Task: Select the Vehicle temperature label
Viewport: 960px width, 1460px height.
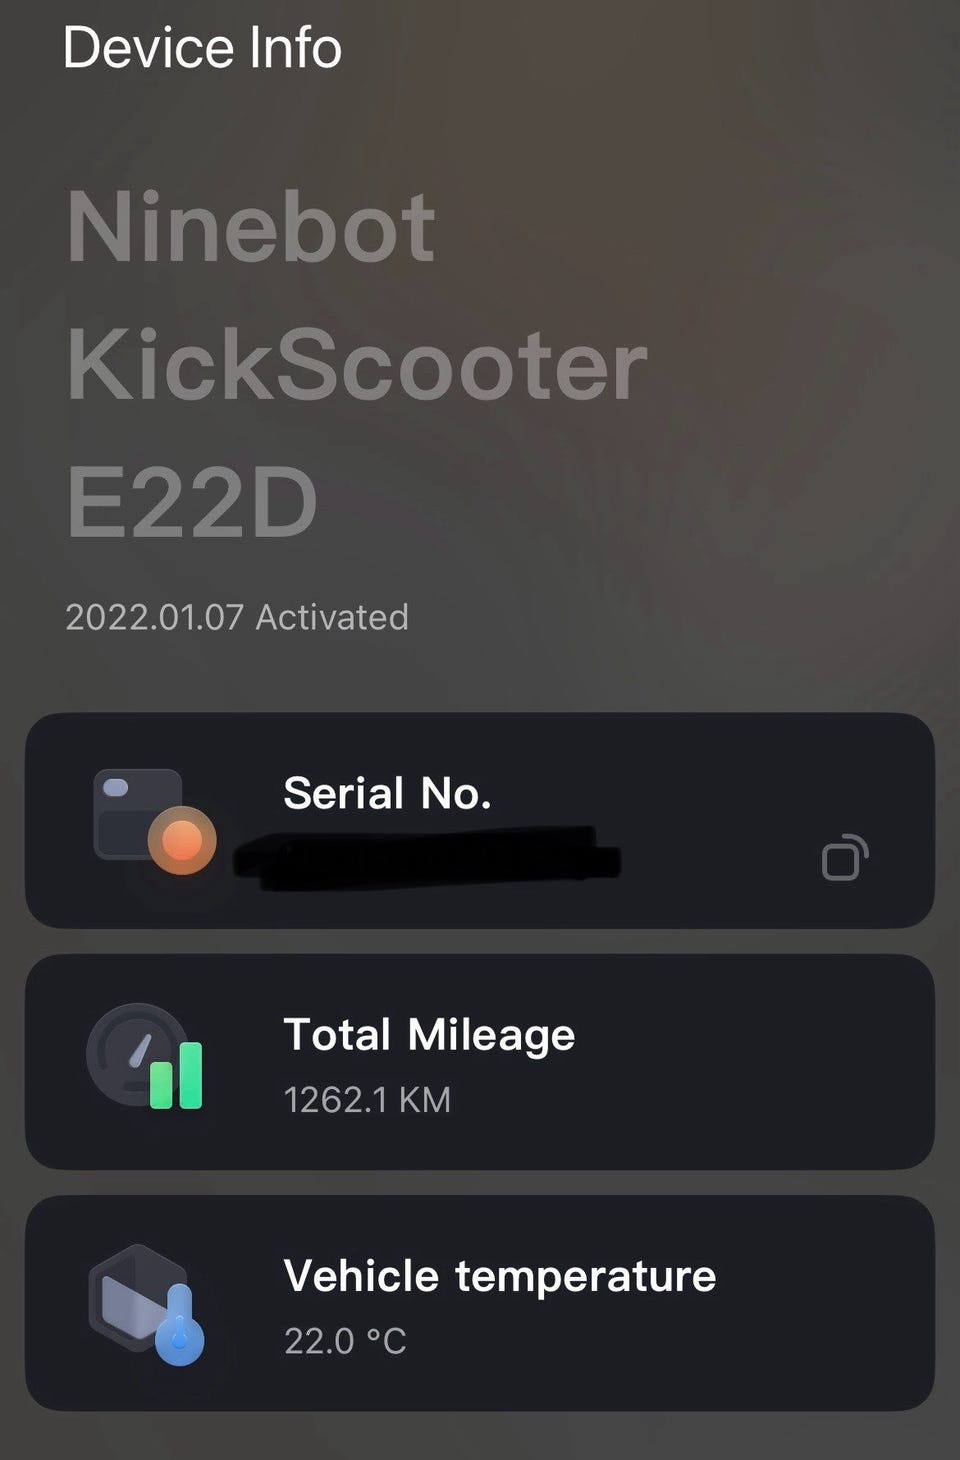Action: pyautogui.click(x=500, y=1276)
